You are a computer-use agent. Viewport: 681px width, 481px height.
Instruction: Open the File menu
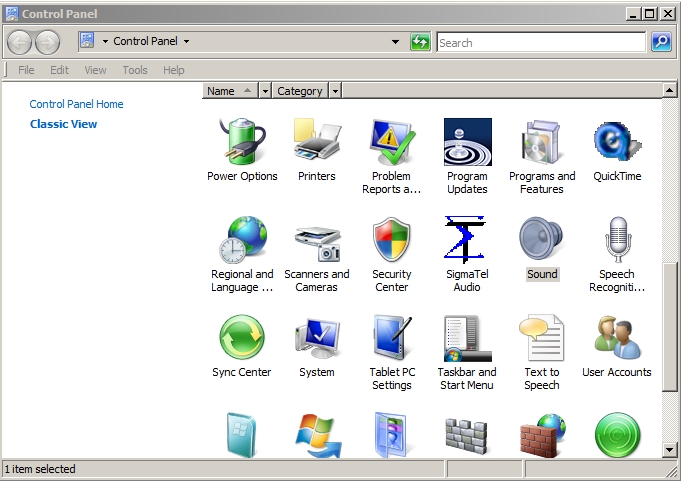tap(26, 70)
